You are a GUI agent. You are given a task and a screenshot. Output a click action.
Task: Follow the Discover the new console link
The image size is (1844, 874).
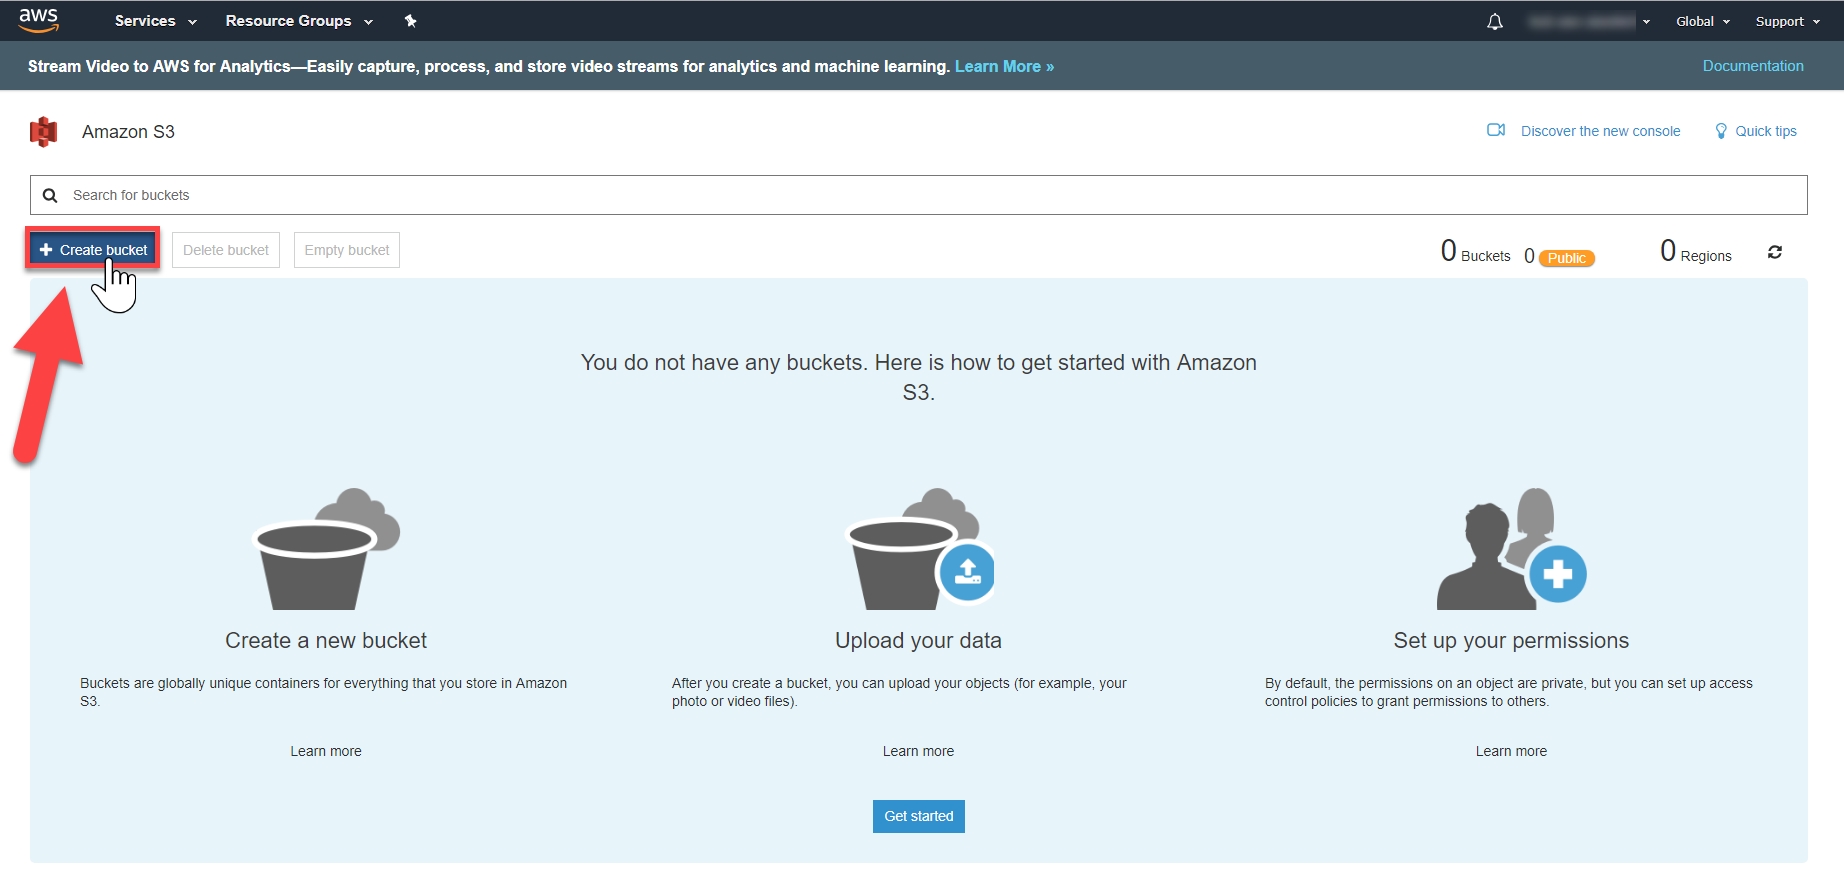(x=1599, y=131)
